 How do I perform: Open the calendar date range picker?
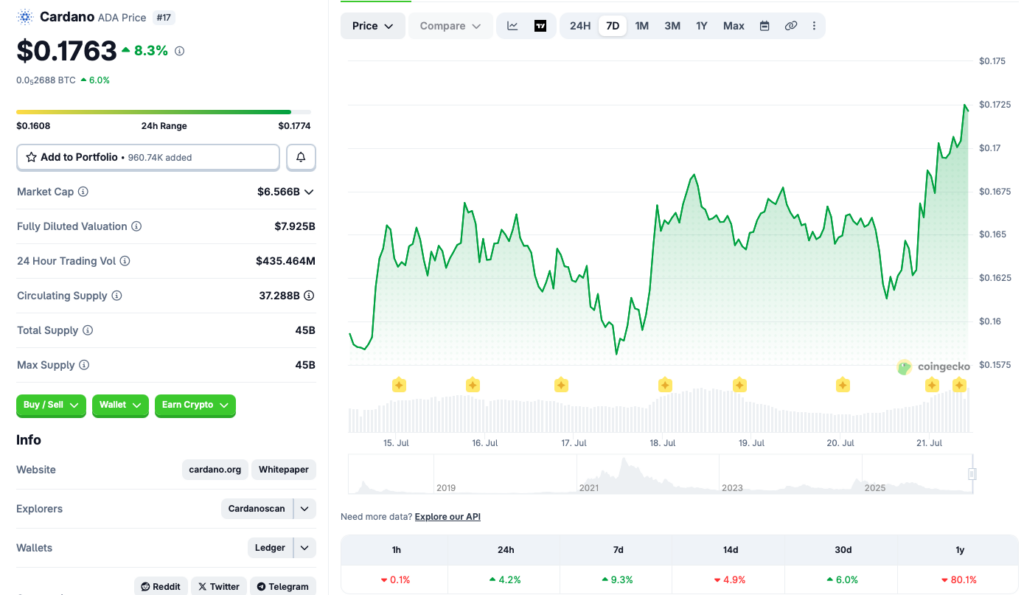(764, 26)
